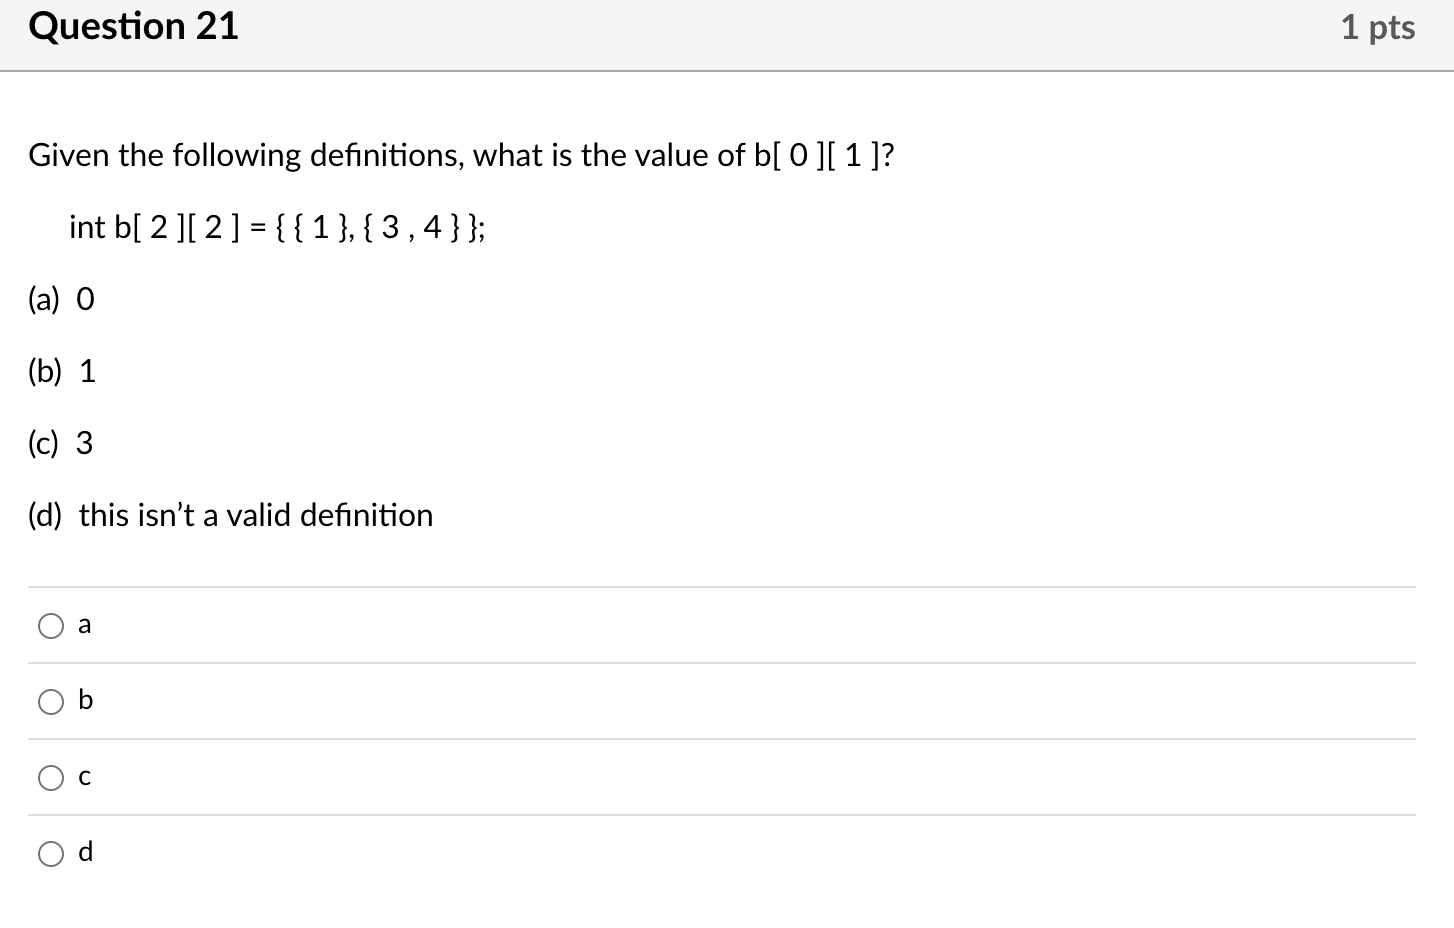Select radio button for answer b
1454x928 pixels.
coord(51,701)
